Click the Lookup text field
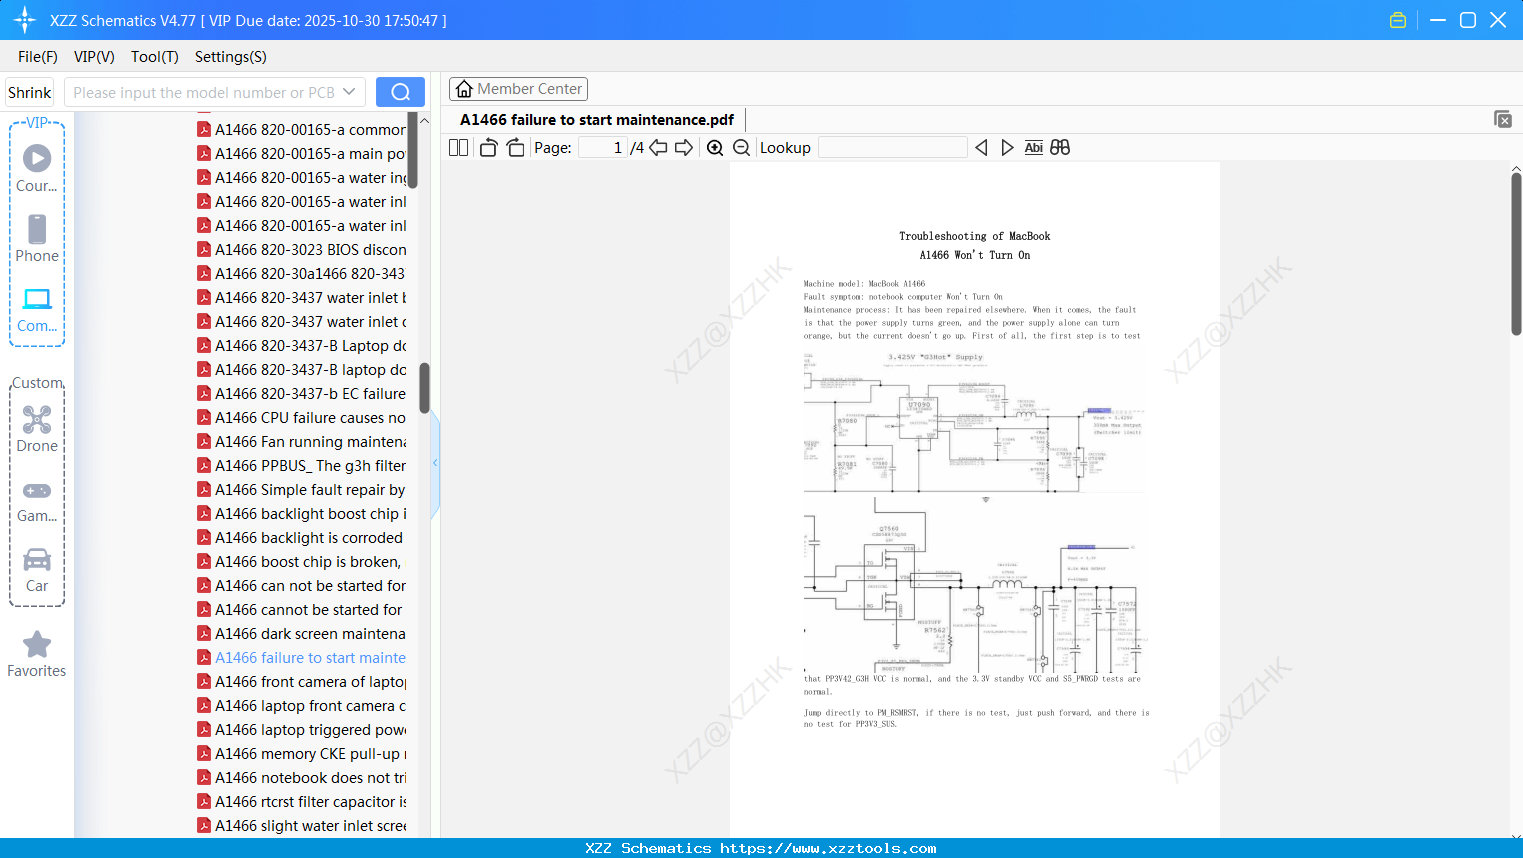This screenshot has height=858, width=1523. coord(893,148)
